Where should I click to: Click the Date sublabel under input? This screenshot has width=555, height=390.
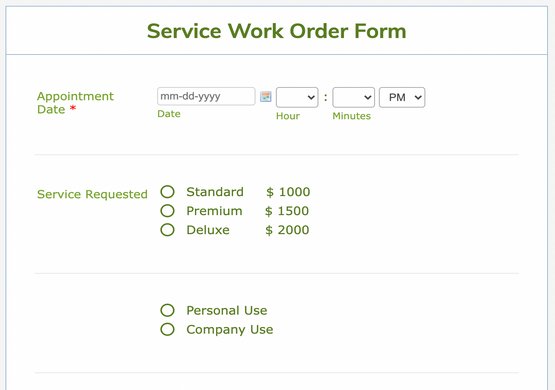(x=169, y=114)
